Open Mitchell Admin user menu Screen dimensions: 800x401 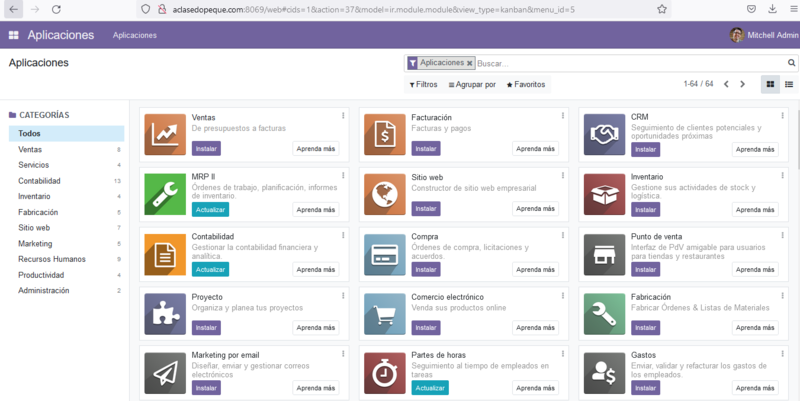[764, 35]
